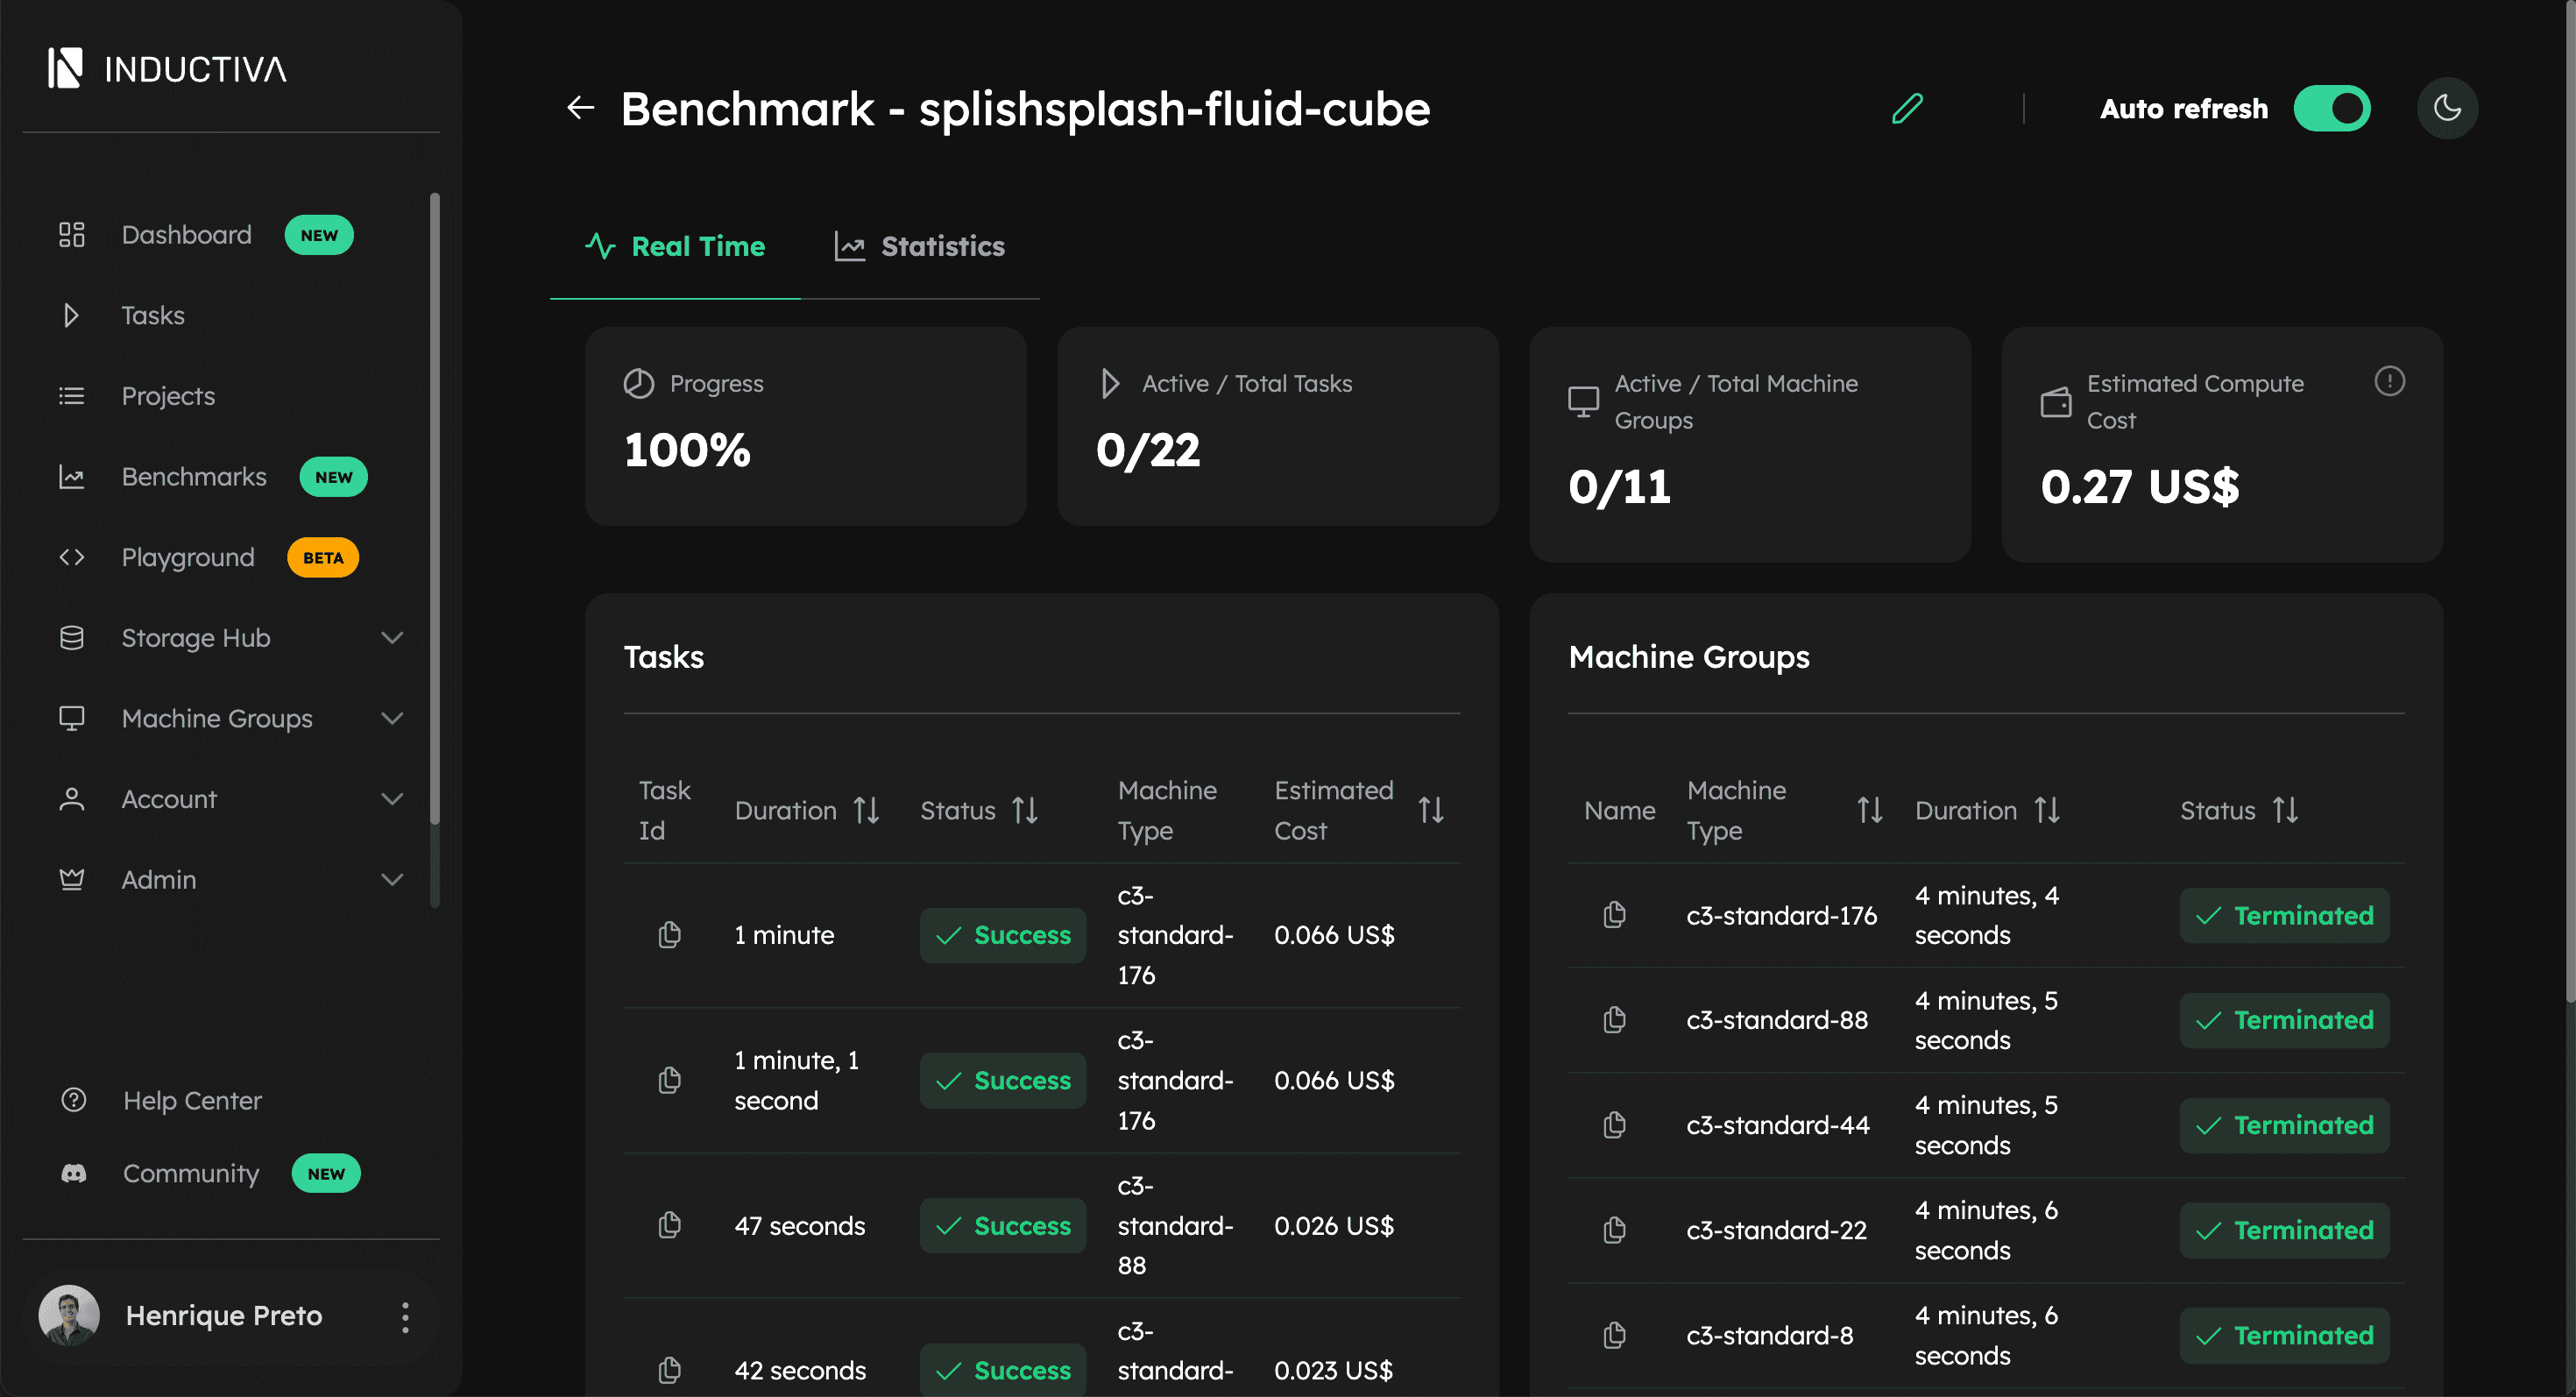Screen dimensions: 2576x1397
Task: Copy the c3-standard-176 machine group name
Action: click(x=1614, y=915)
